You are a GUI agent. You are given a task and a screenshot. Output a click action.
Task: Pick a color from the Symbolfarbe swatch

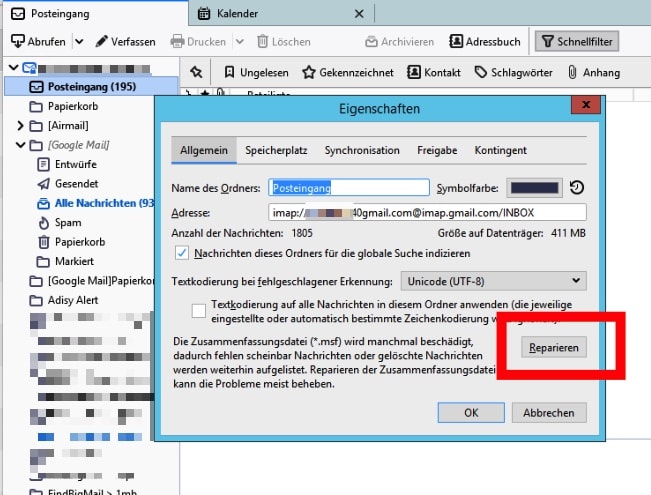coord(535,188)
